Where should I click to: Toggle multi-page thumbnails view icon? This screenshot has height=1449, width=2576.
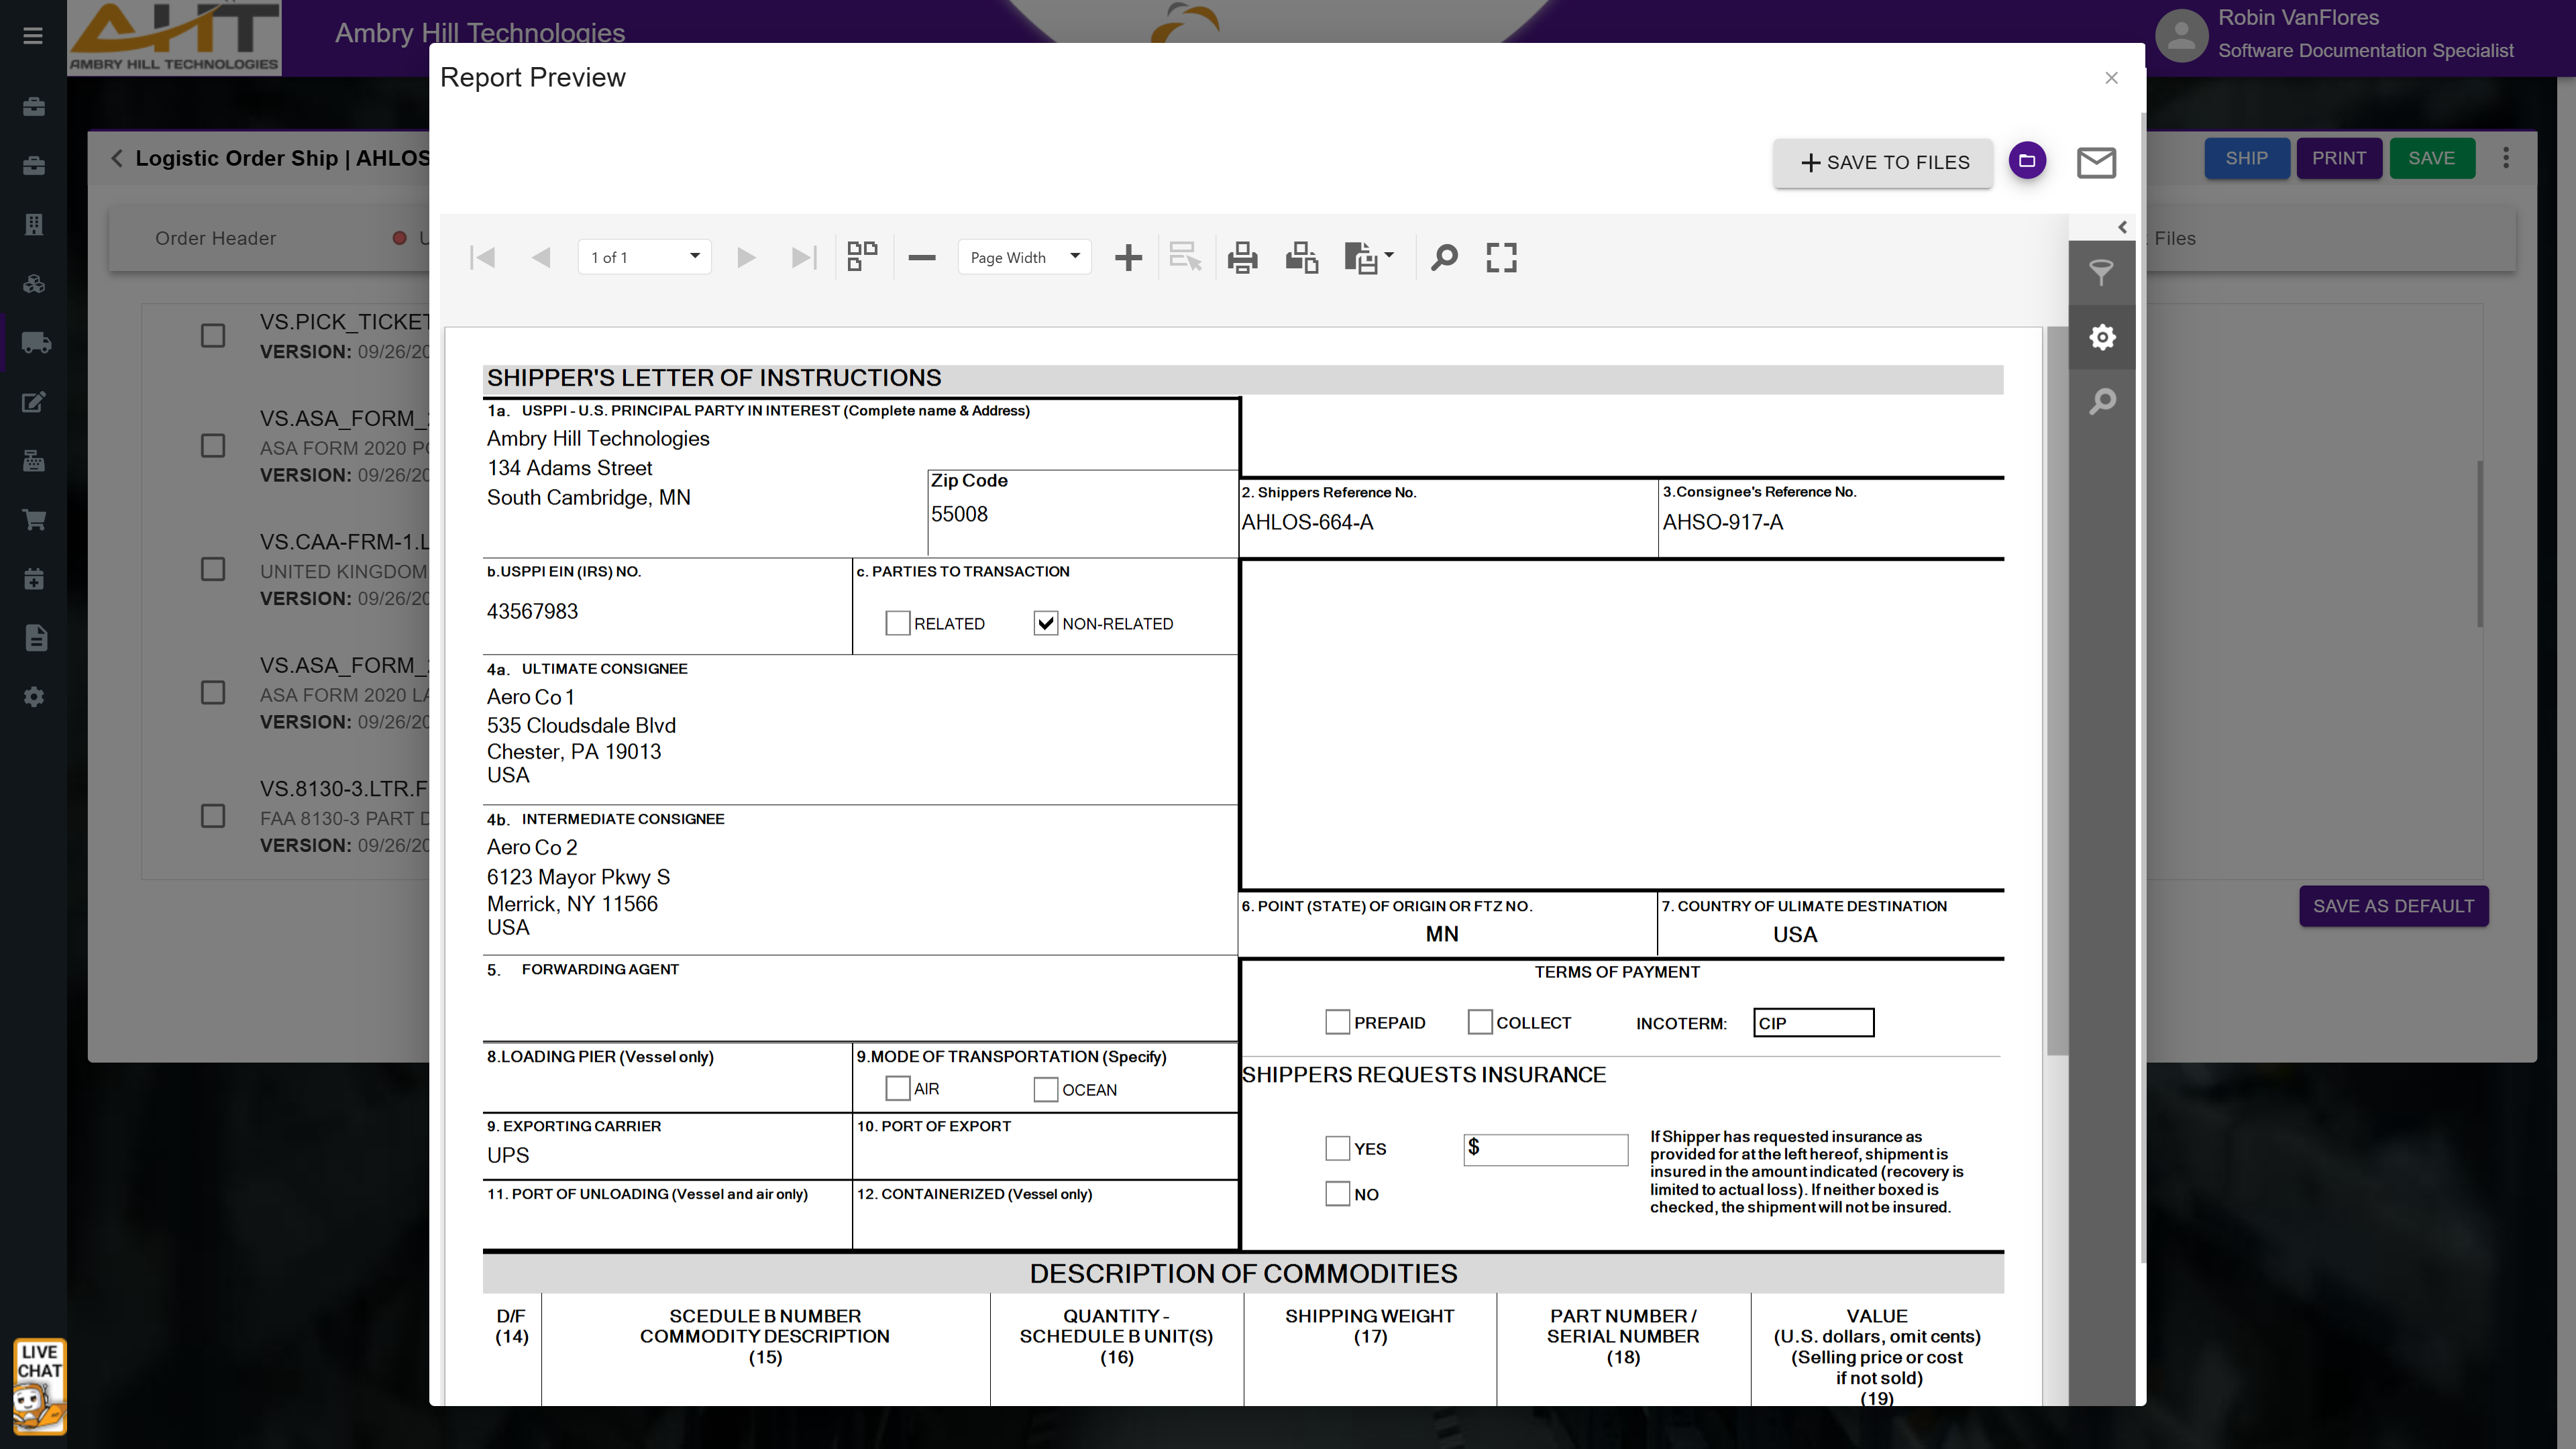tap(862, 257)
